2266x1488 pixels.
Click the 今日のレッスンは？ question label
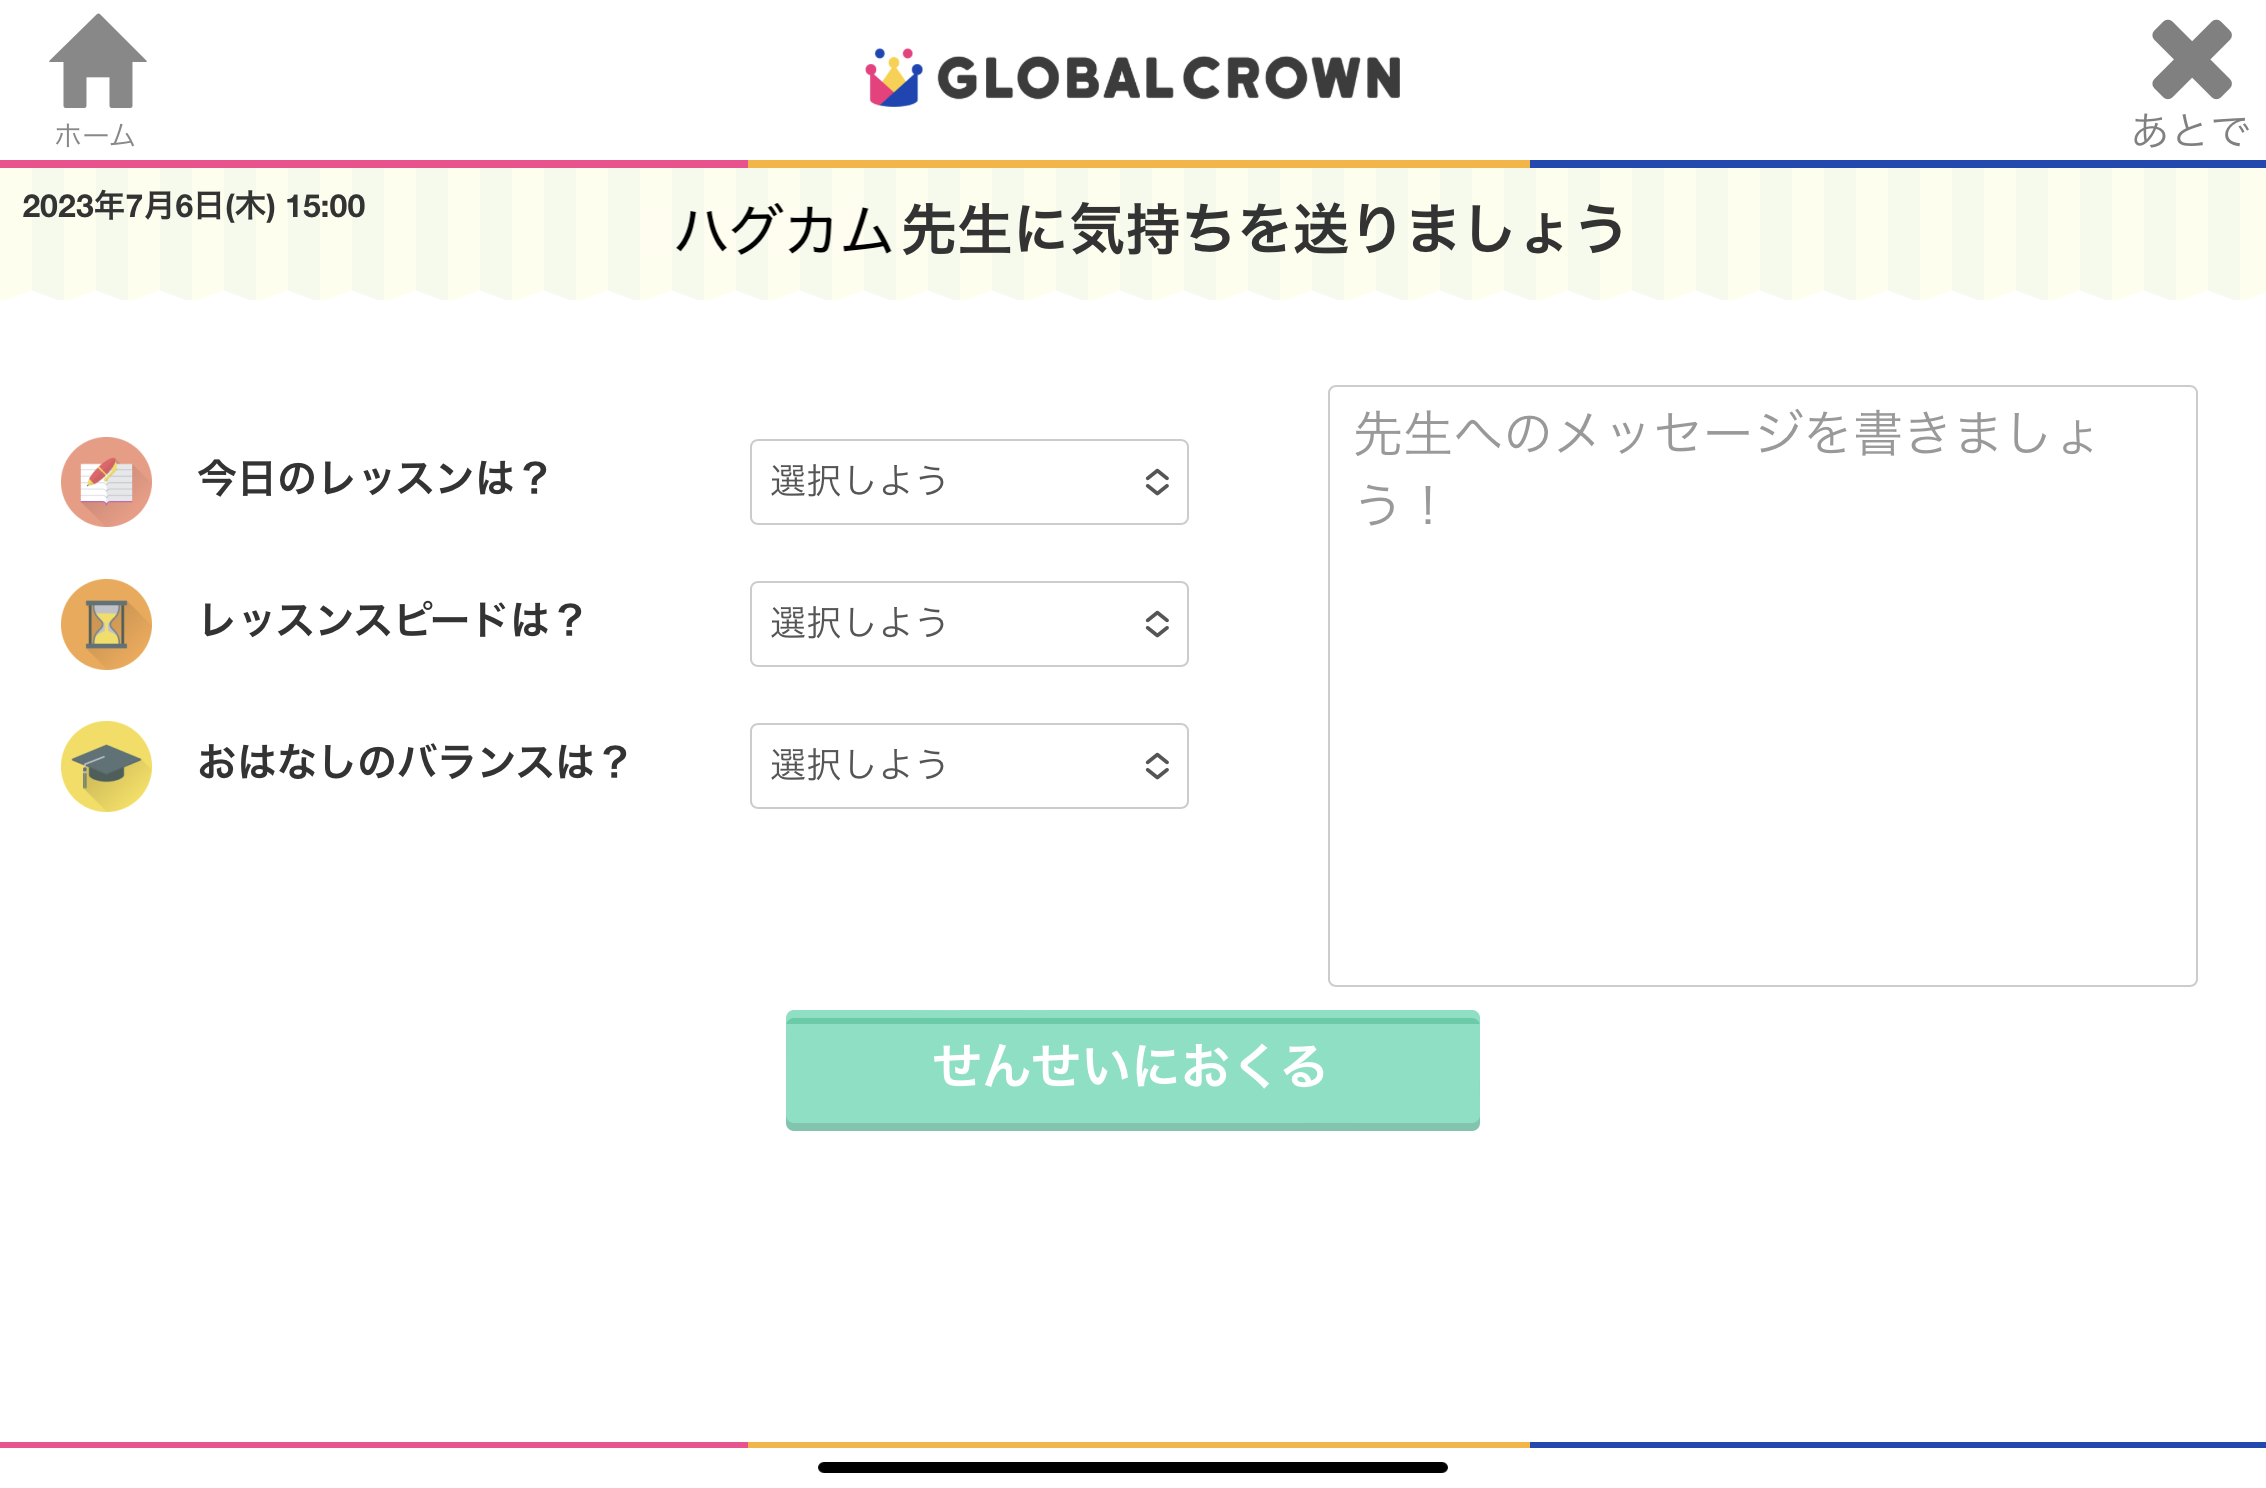374,479
